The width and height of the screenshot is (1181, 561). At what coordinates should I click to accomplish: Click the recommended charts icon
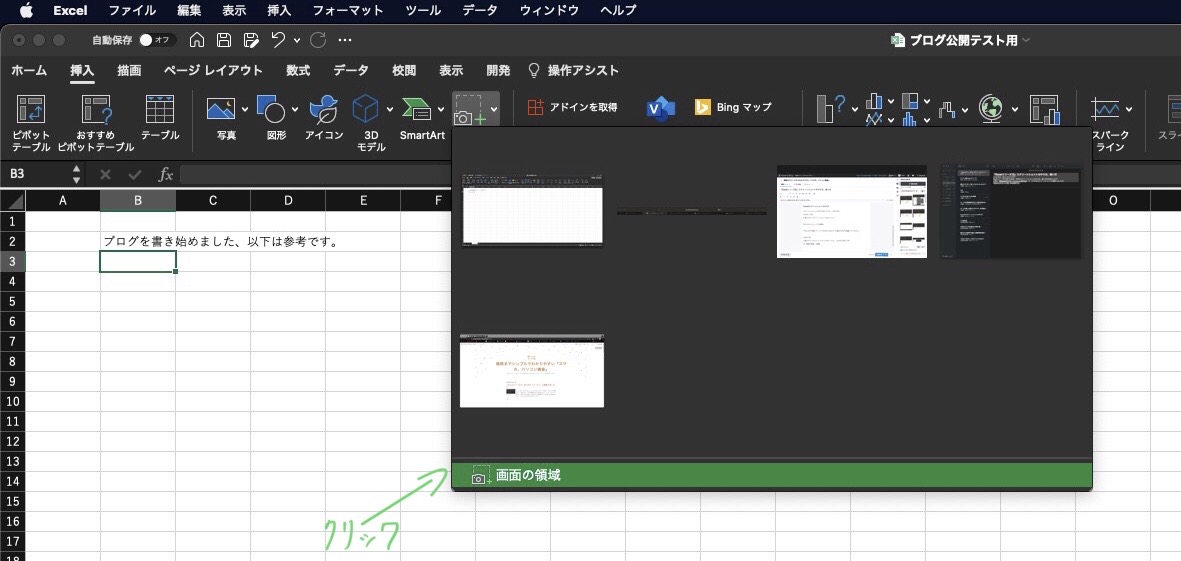pos(832,108)
